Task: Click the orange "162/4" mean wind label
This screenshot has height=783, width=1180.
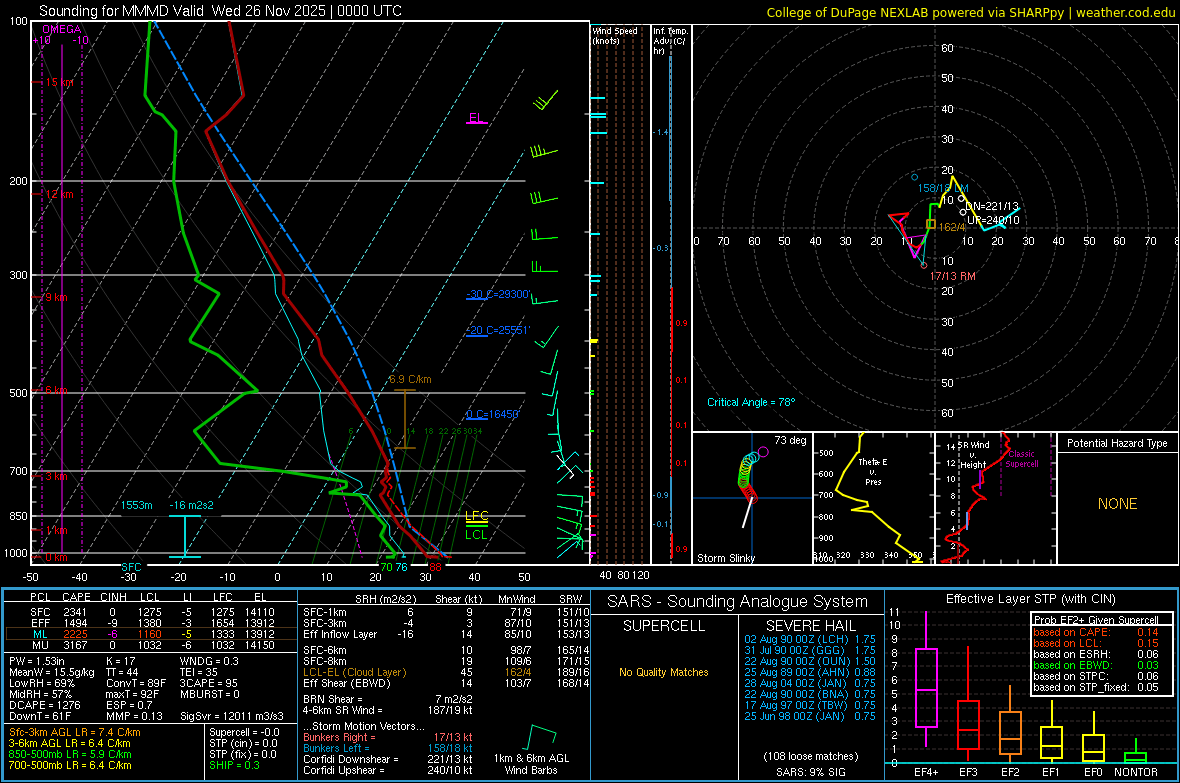Action: 952,227
